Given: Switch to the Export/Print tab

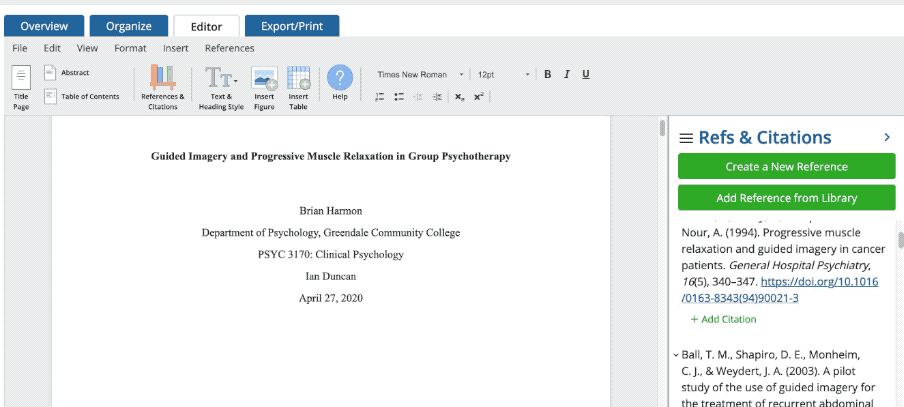Looking at the screenshot, I should click(x=292, y=26).
